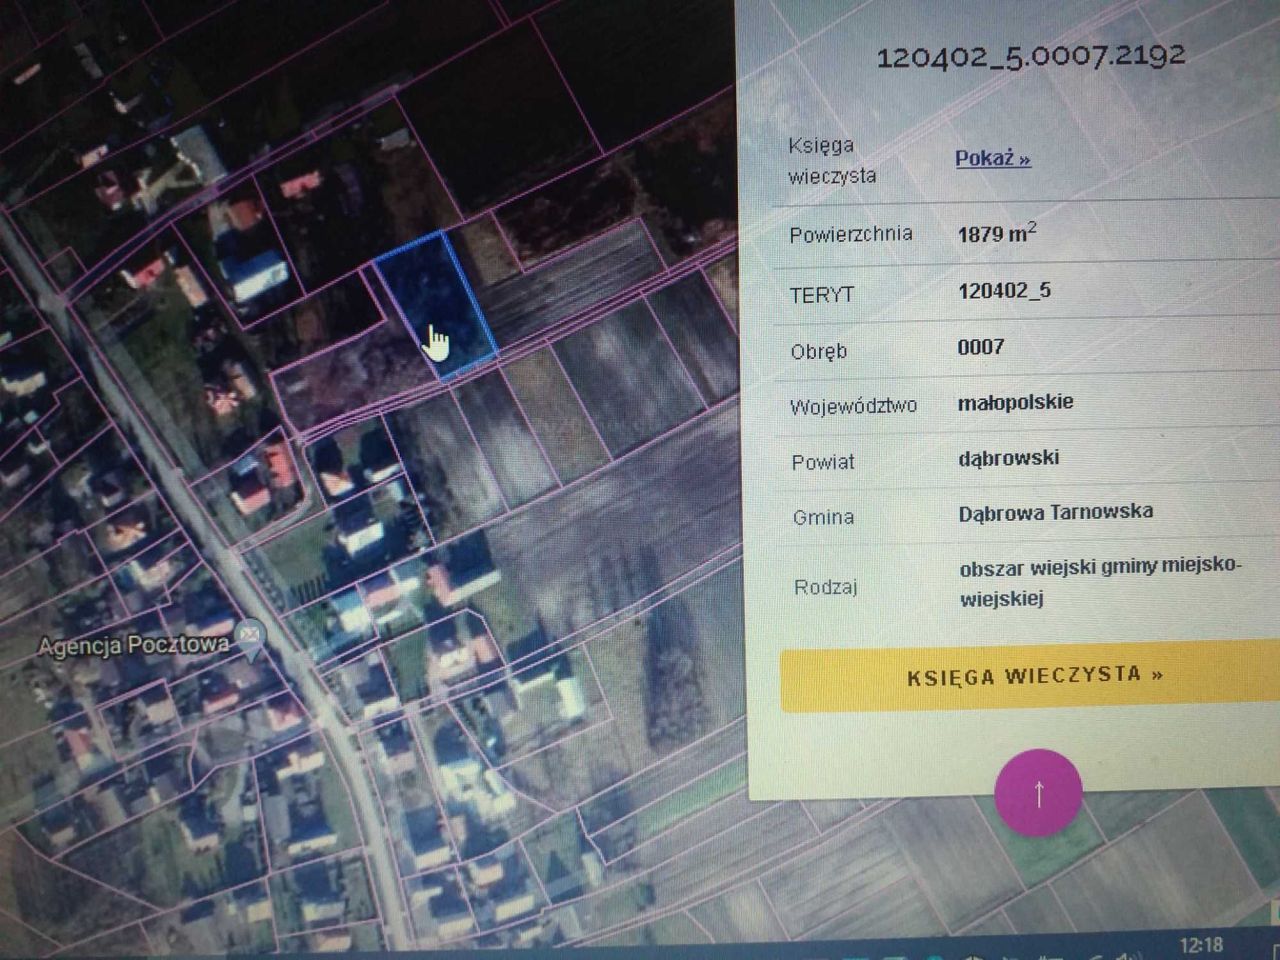Open the "Pokaż »" land register link

[x=992, y=158]
